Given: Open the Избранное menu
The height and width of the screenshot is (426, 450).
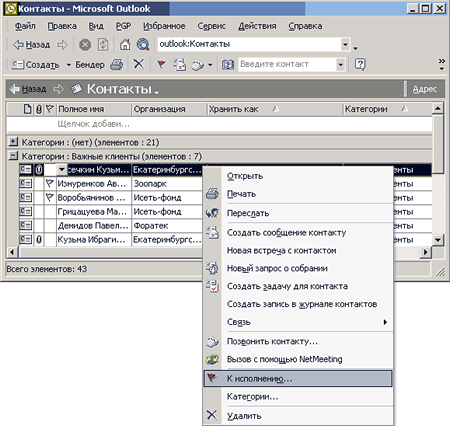Looking at the screenshot, I should pyautogui.click(x=164, y=26).
